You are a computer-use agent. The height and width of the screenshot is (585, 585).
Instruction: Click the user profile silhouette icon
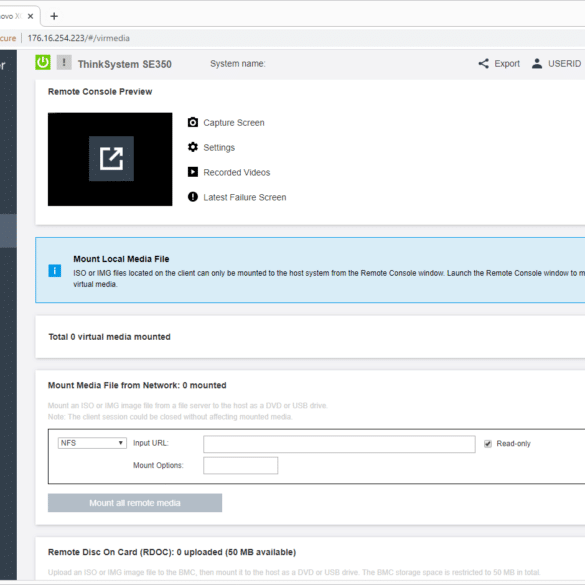537,63
